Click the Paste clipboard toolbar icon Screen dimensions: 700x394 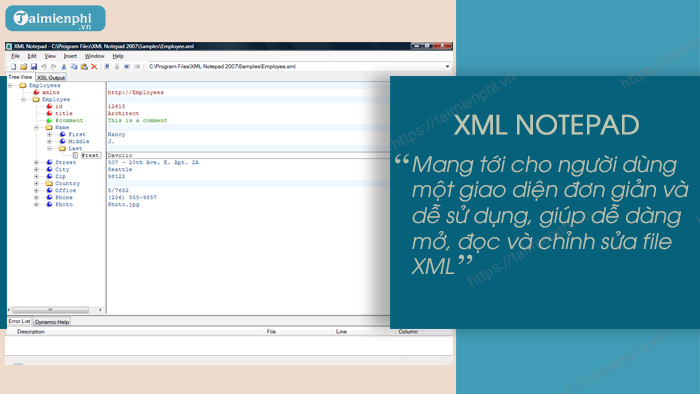pyautogui.click(x=84, y=66)
